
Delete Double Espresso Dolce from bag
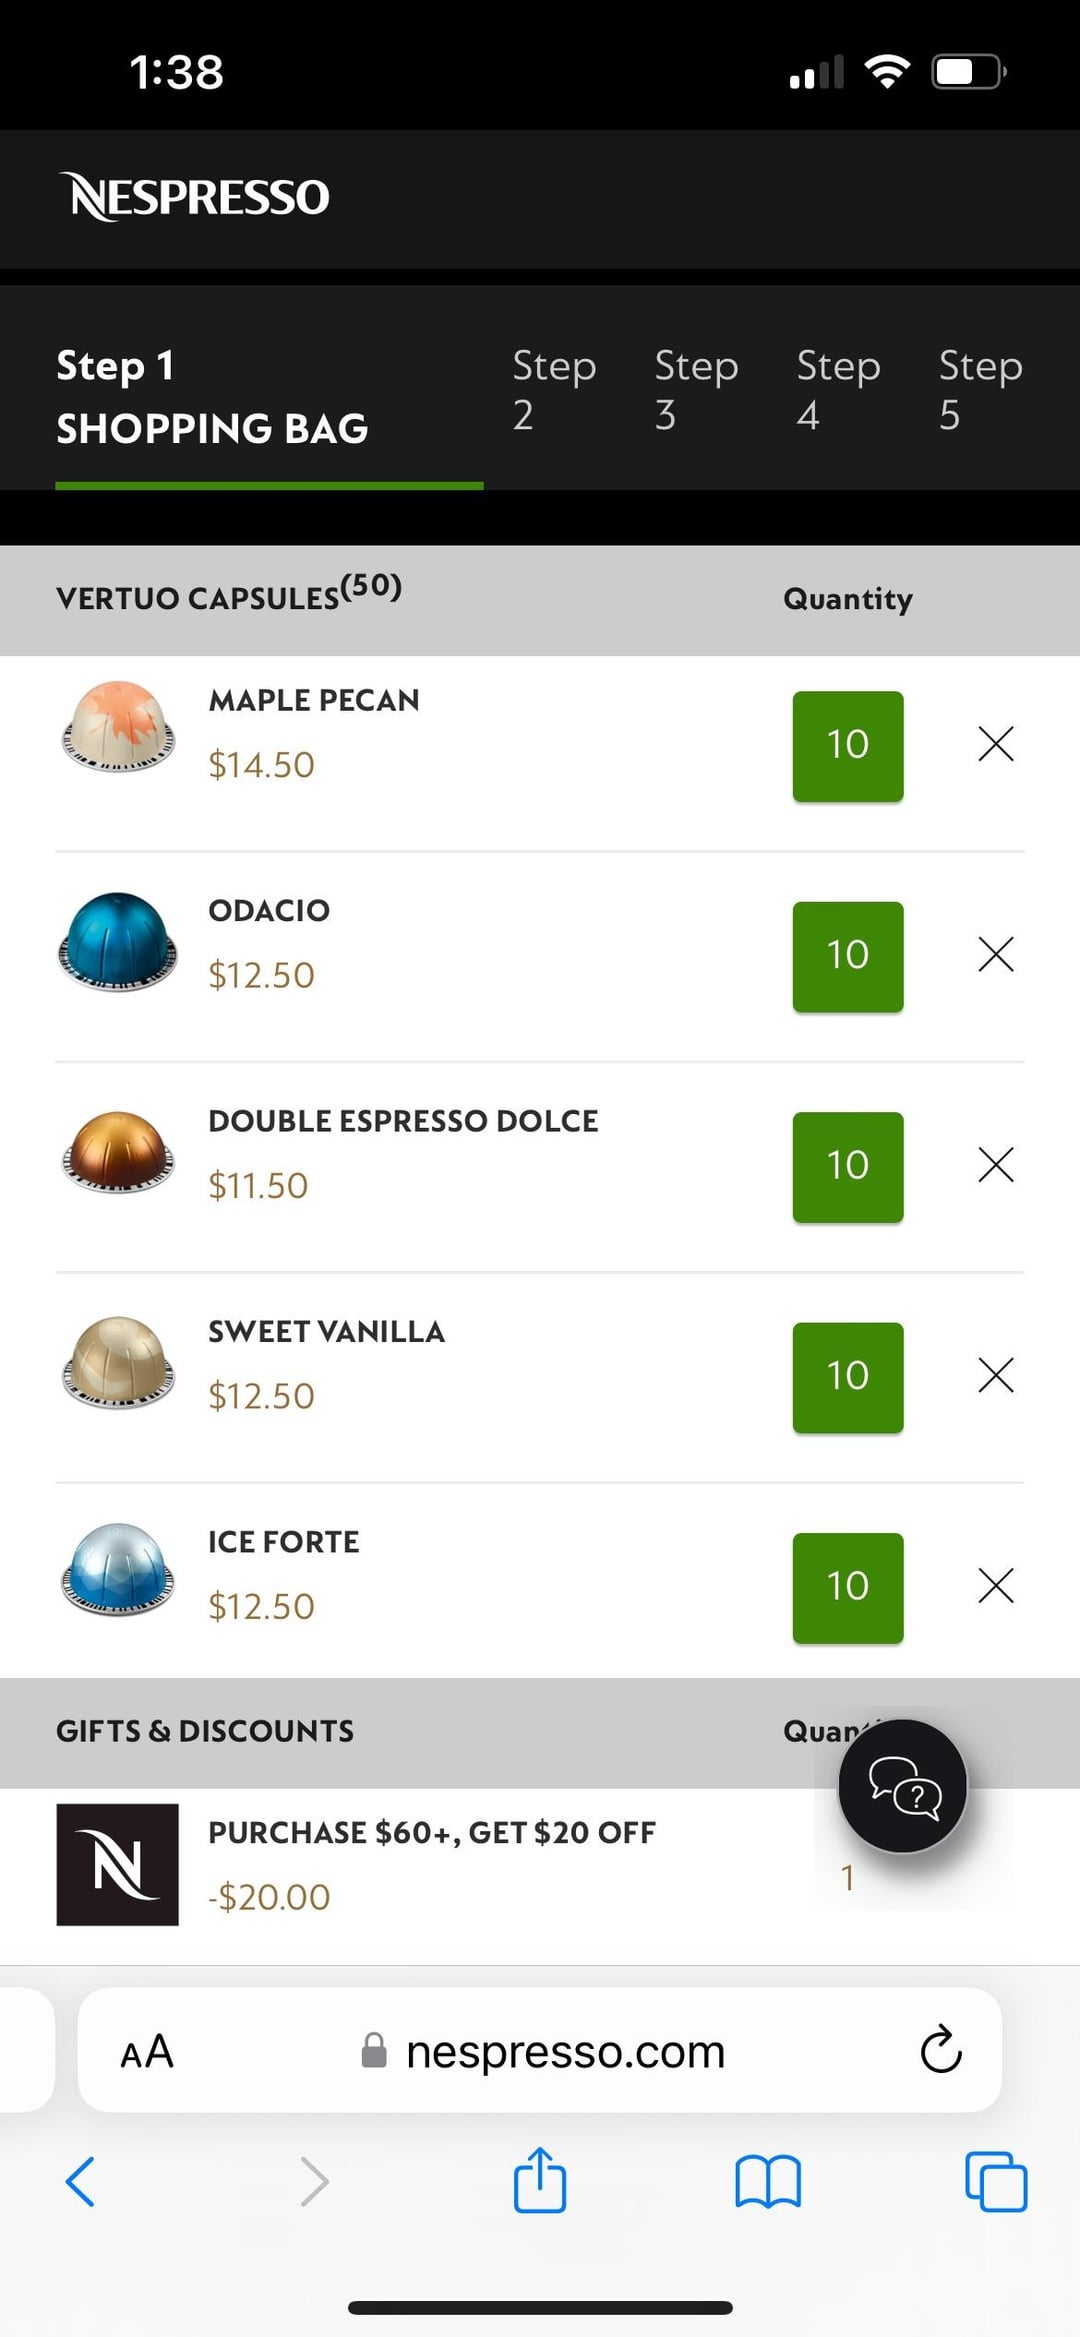point(995,1164)
